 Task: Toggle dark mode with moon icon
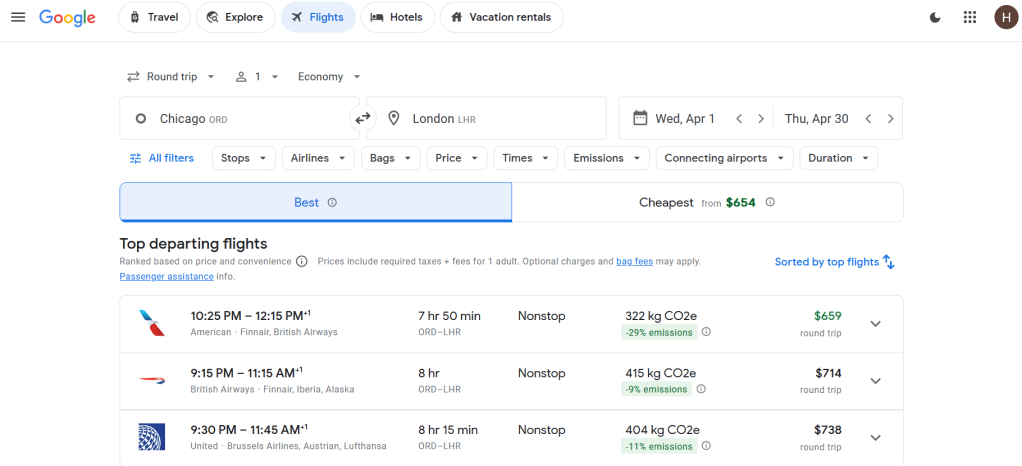(x=935, y=17)
